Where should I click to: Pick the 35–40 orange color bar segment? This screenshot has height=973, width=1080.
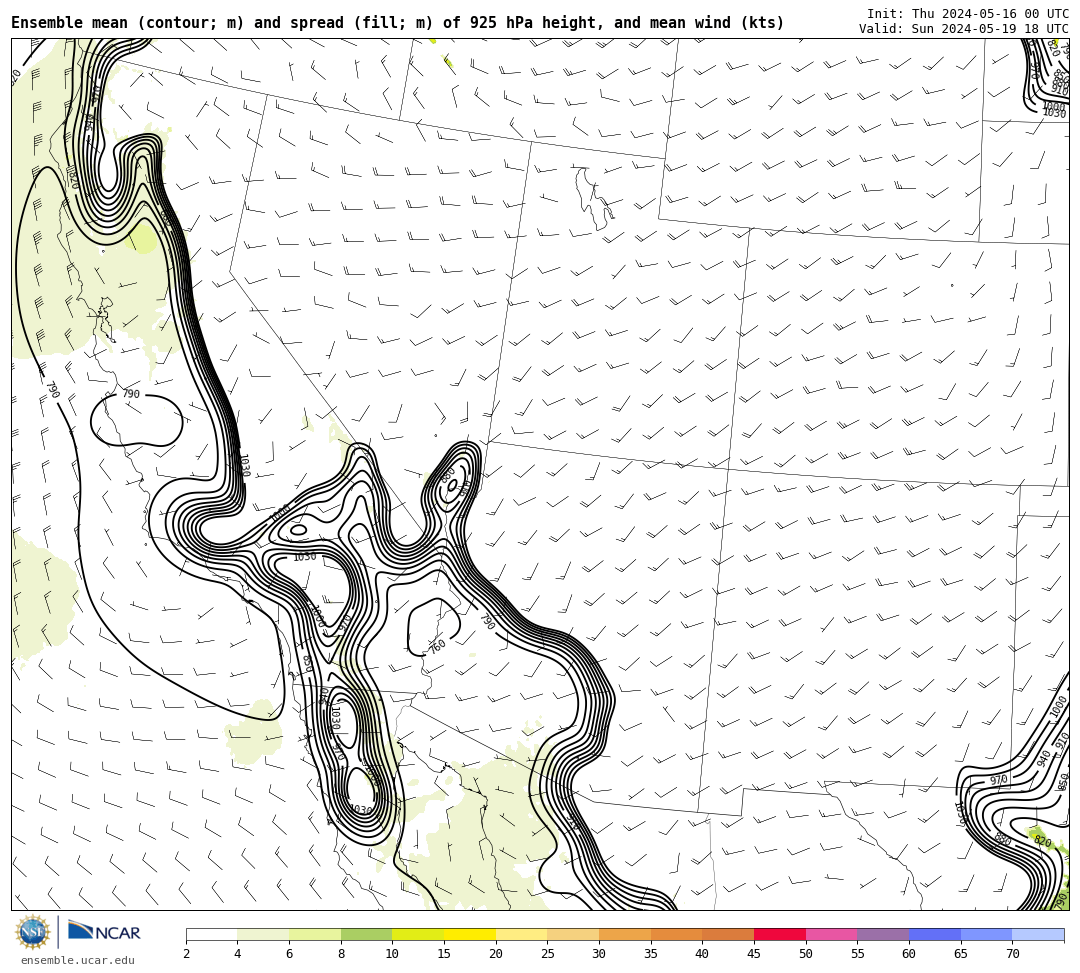coord(676,934)
